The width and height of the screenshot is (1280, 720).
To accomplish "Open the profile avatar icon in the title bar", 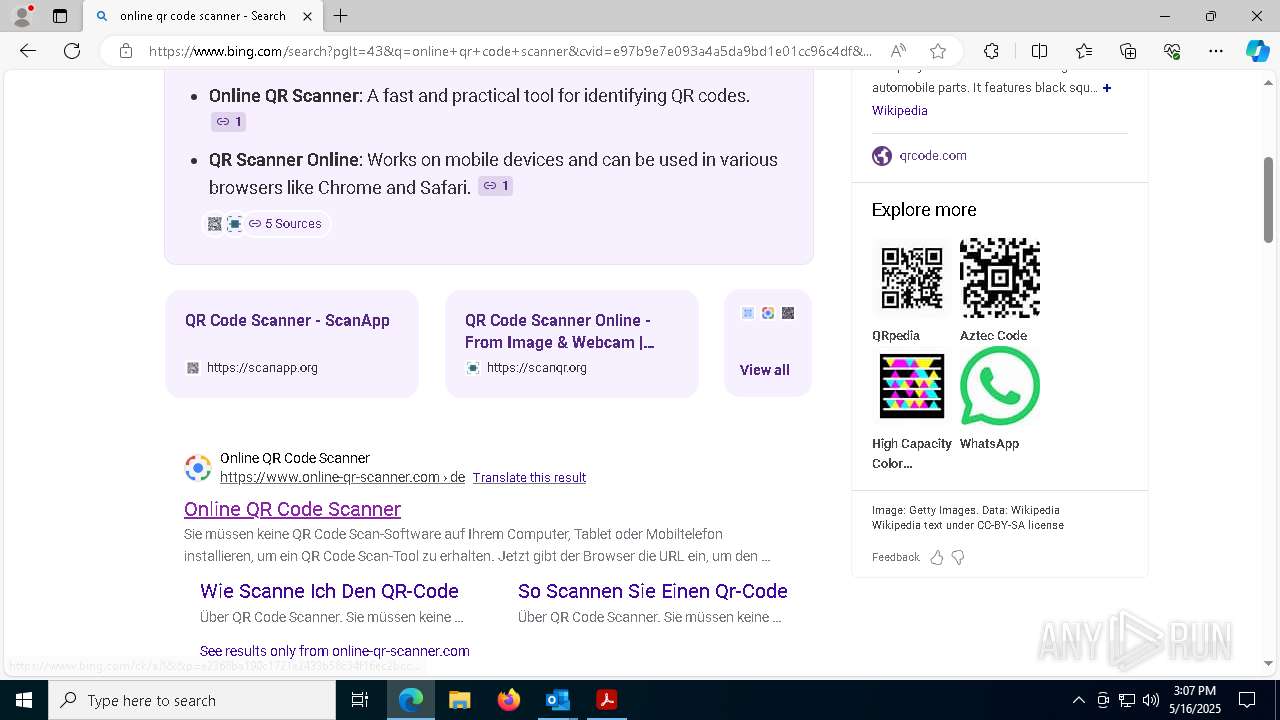I will point(22,16).
